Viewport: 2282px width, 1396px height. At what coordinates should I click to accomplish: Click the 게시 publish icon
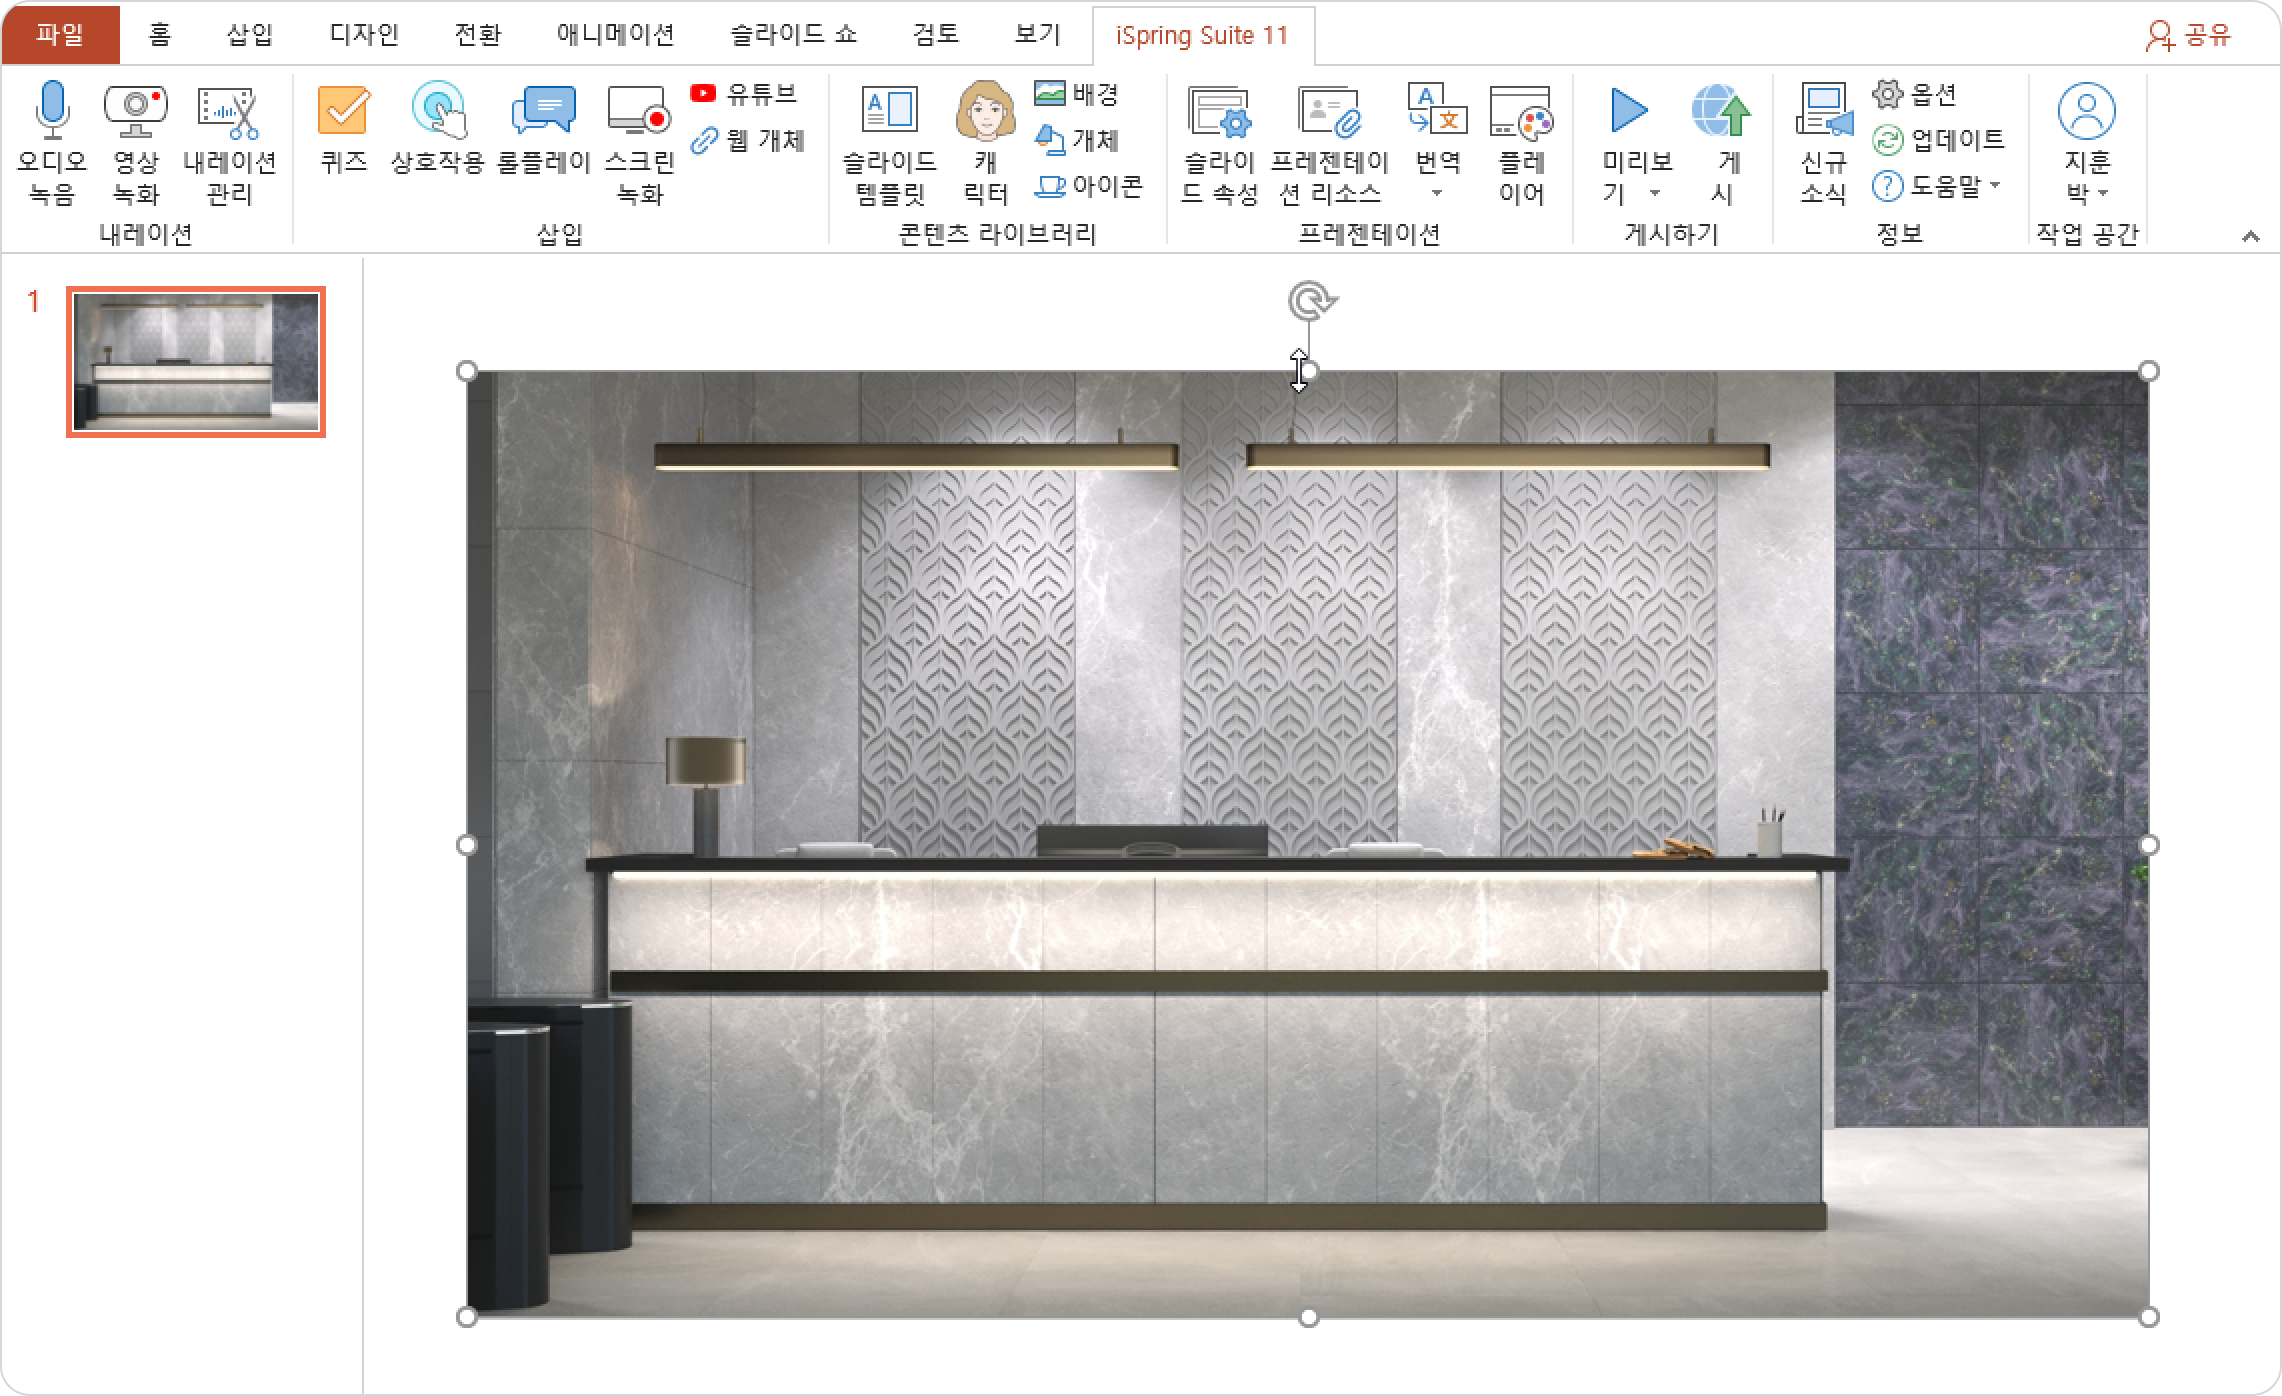pos(1722,112)
